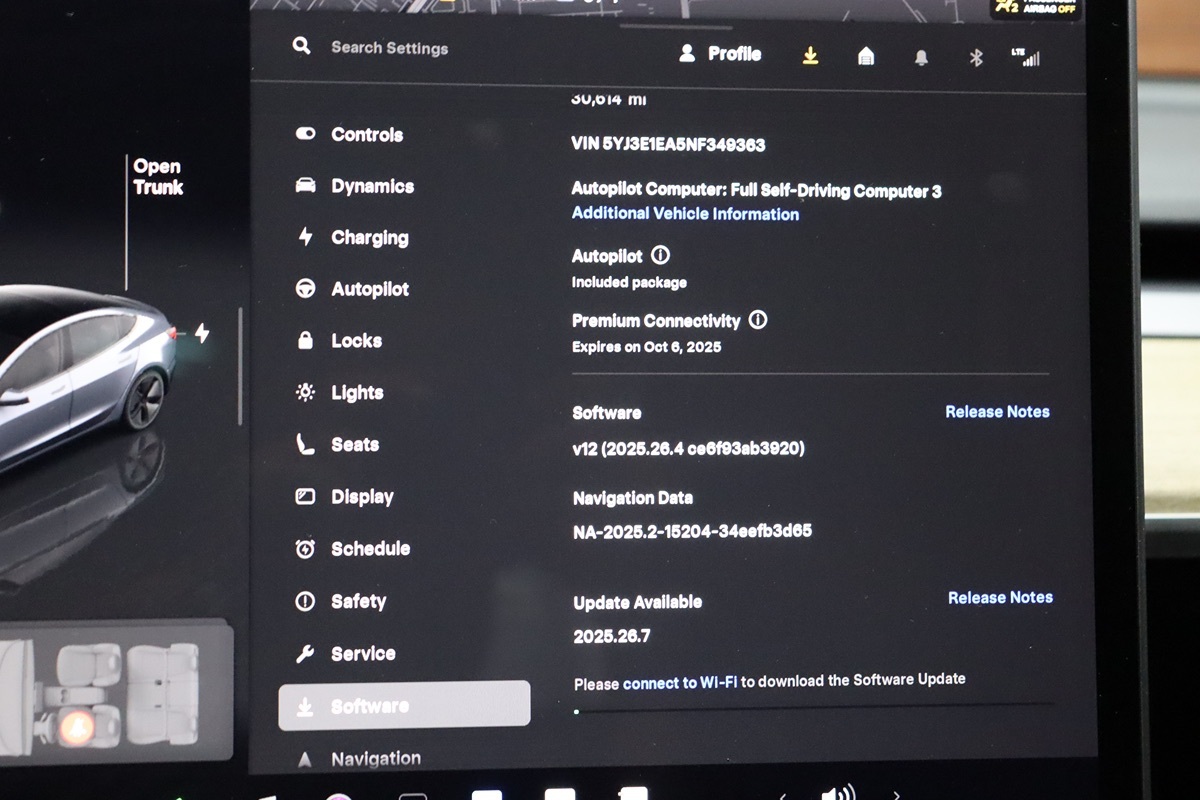Tap the charging lightning bolt beside car

[202, 333]
